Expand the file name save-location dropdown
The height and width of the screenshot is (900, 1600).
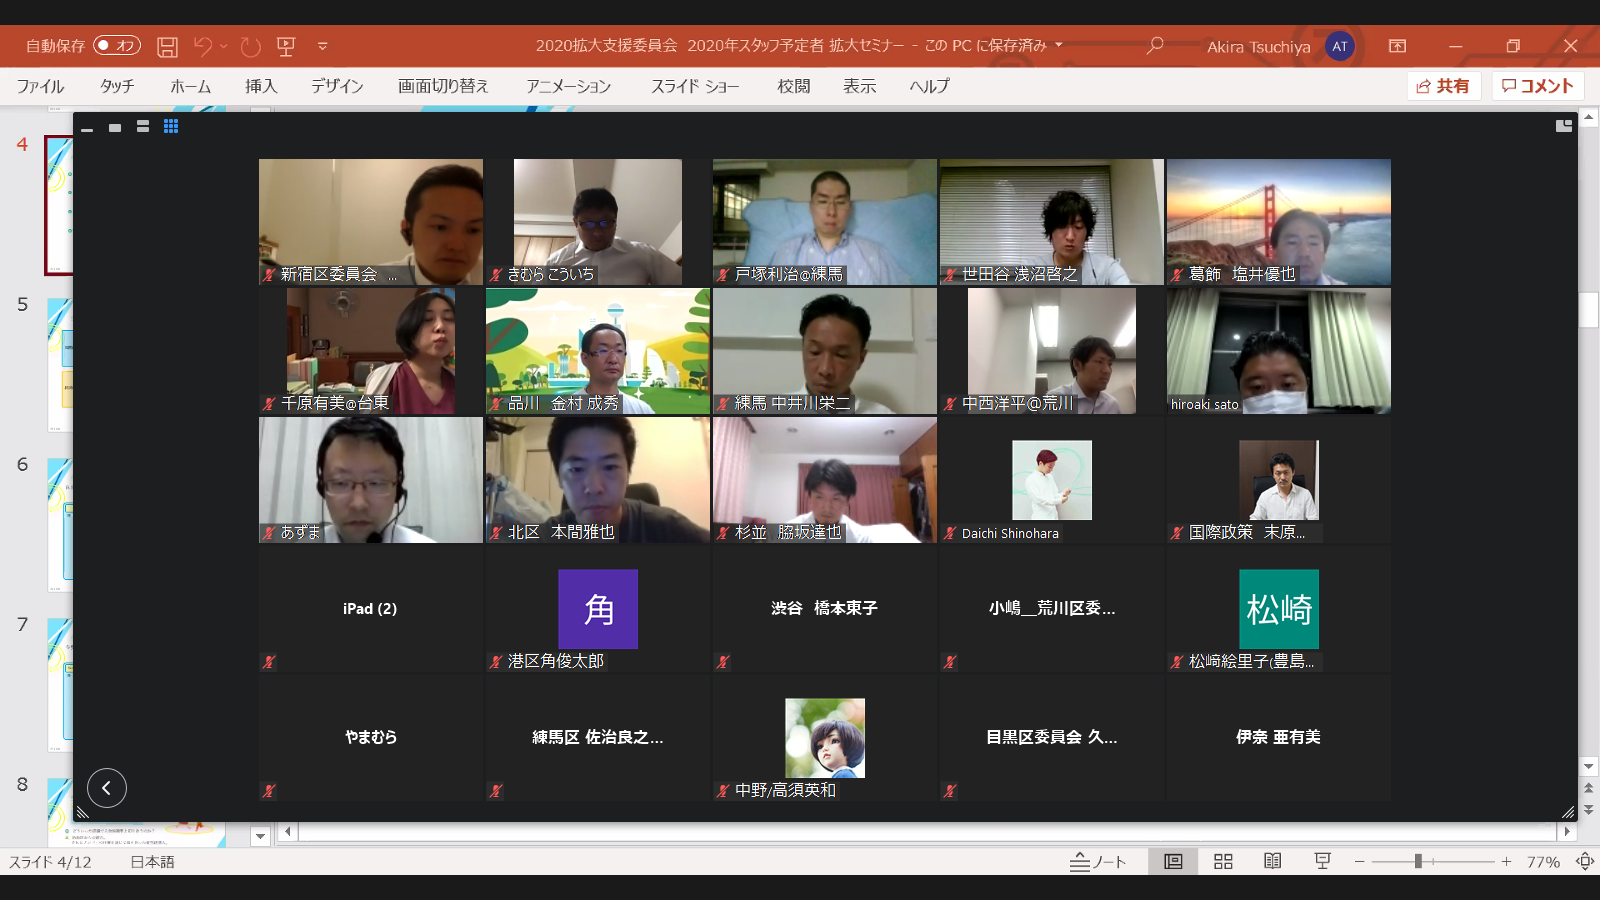click(x=1059, y=45)
